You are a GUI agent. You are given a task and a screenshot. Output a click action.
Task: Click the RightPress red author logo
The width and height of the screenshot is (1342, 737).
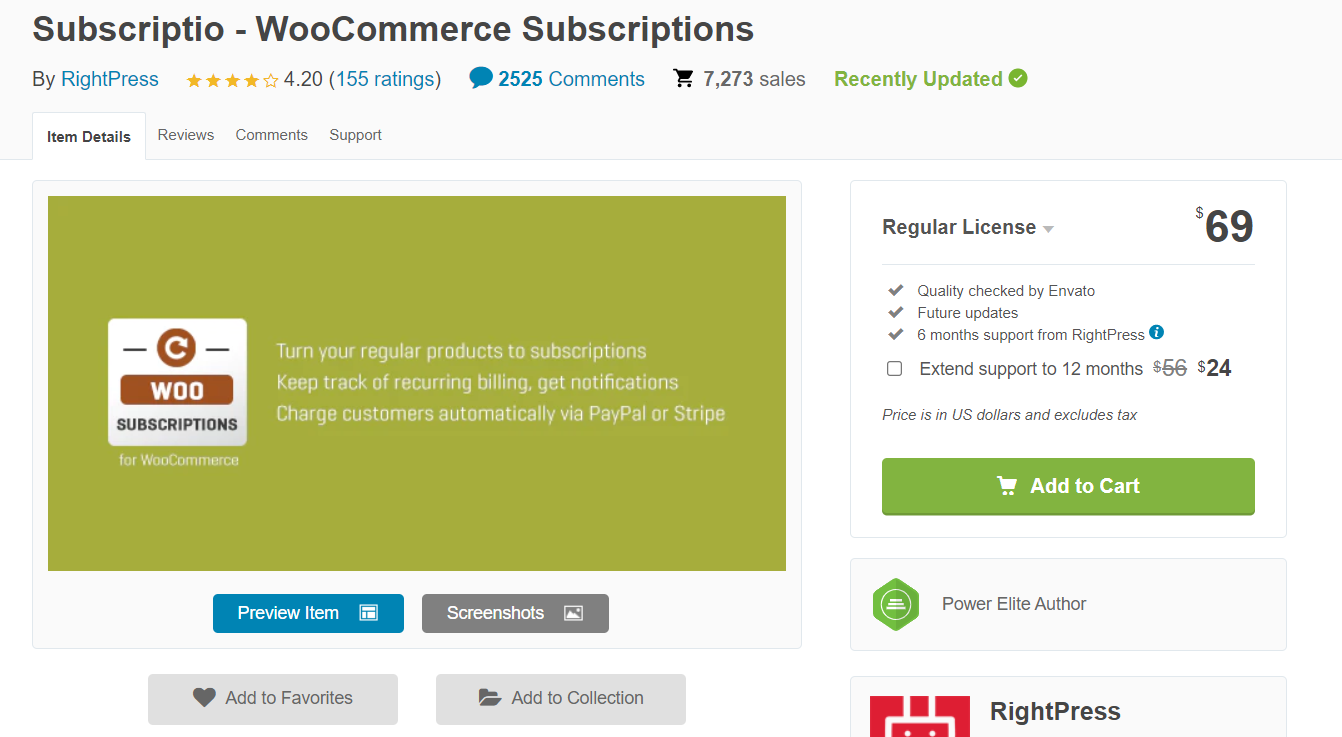point(920,716)
